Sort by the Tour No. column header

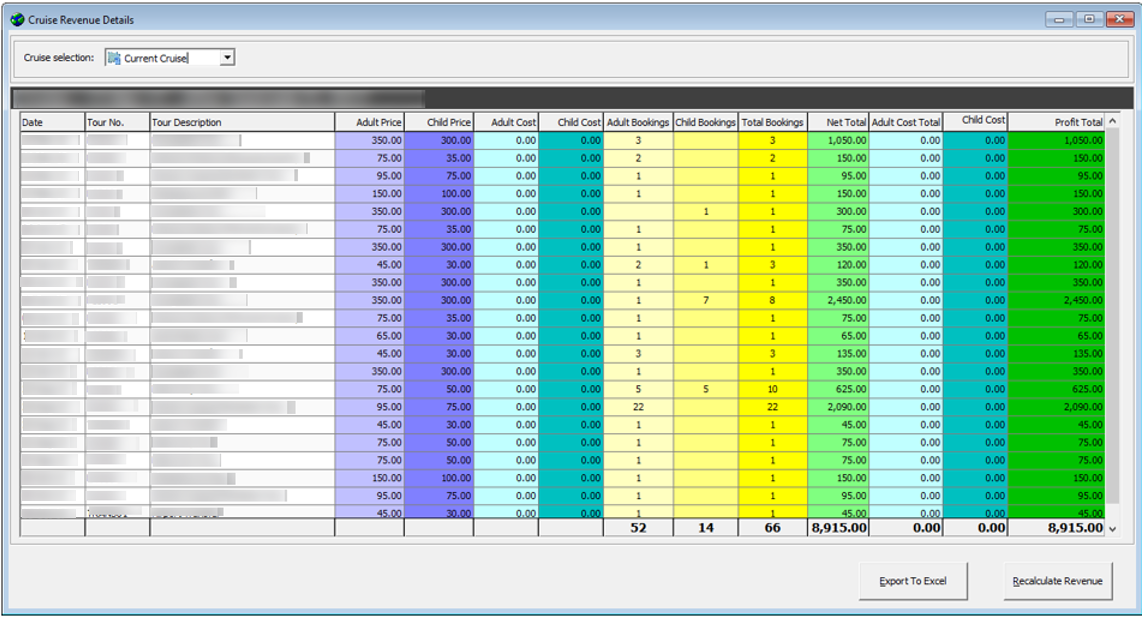pyautogui.click(x=115, y=124)
